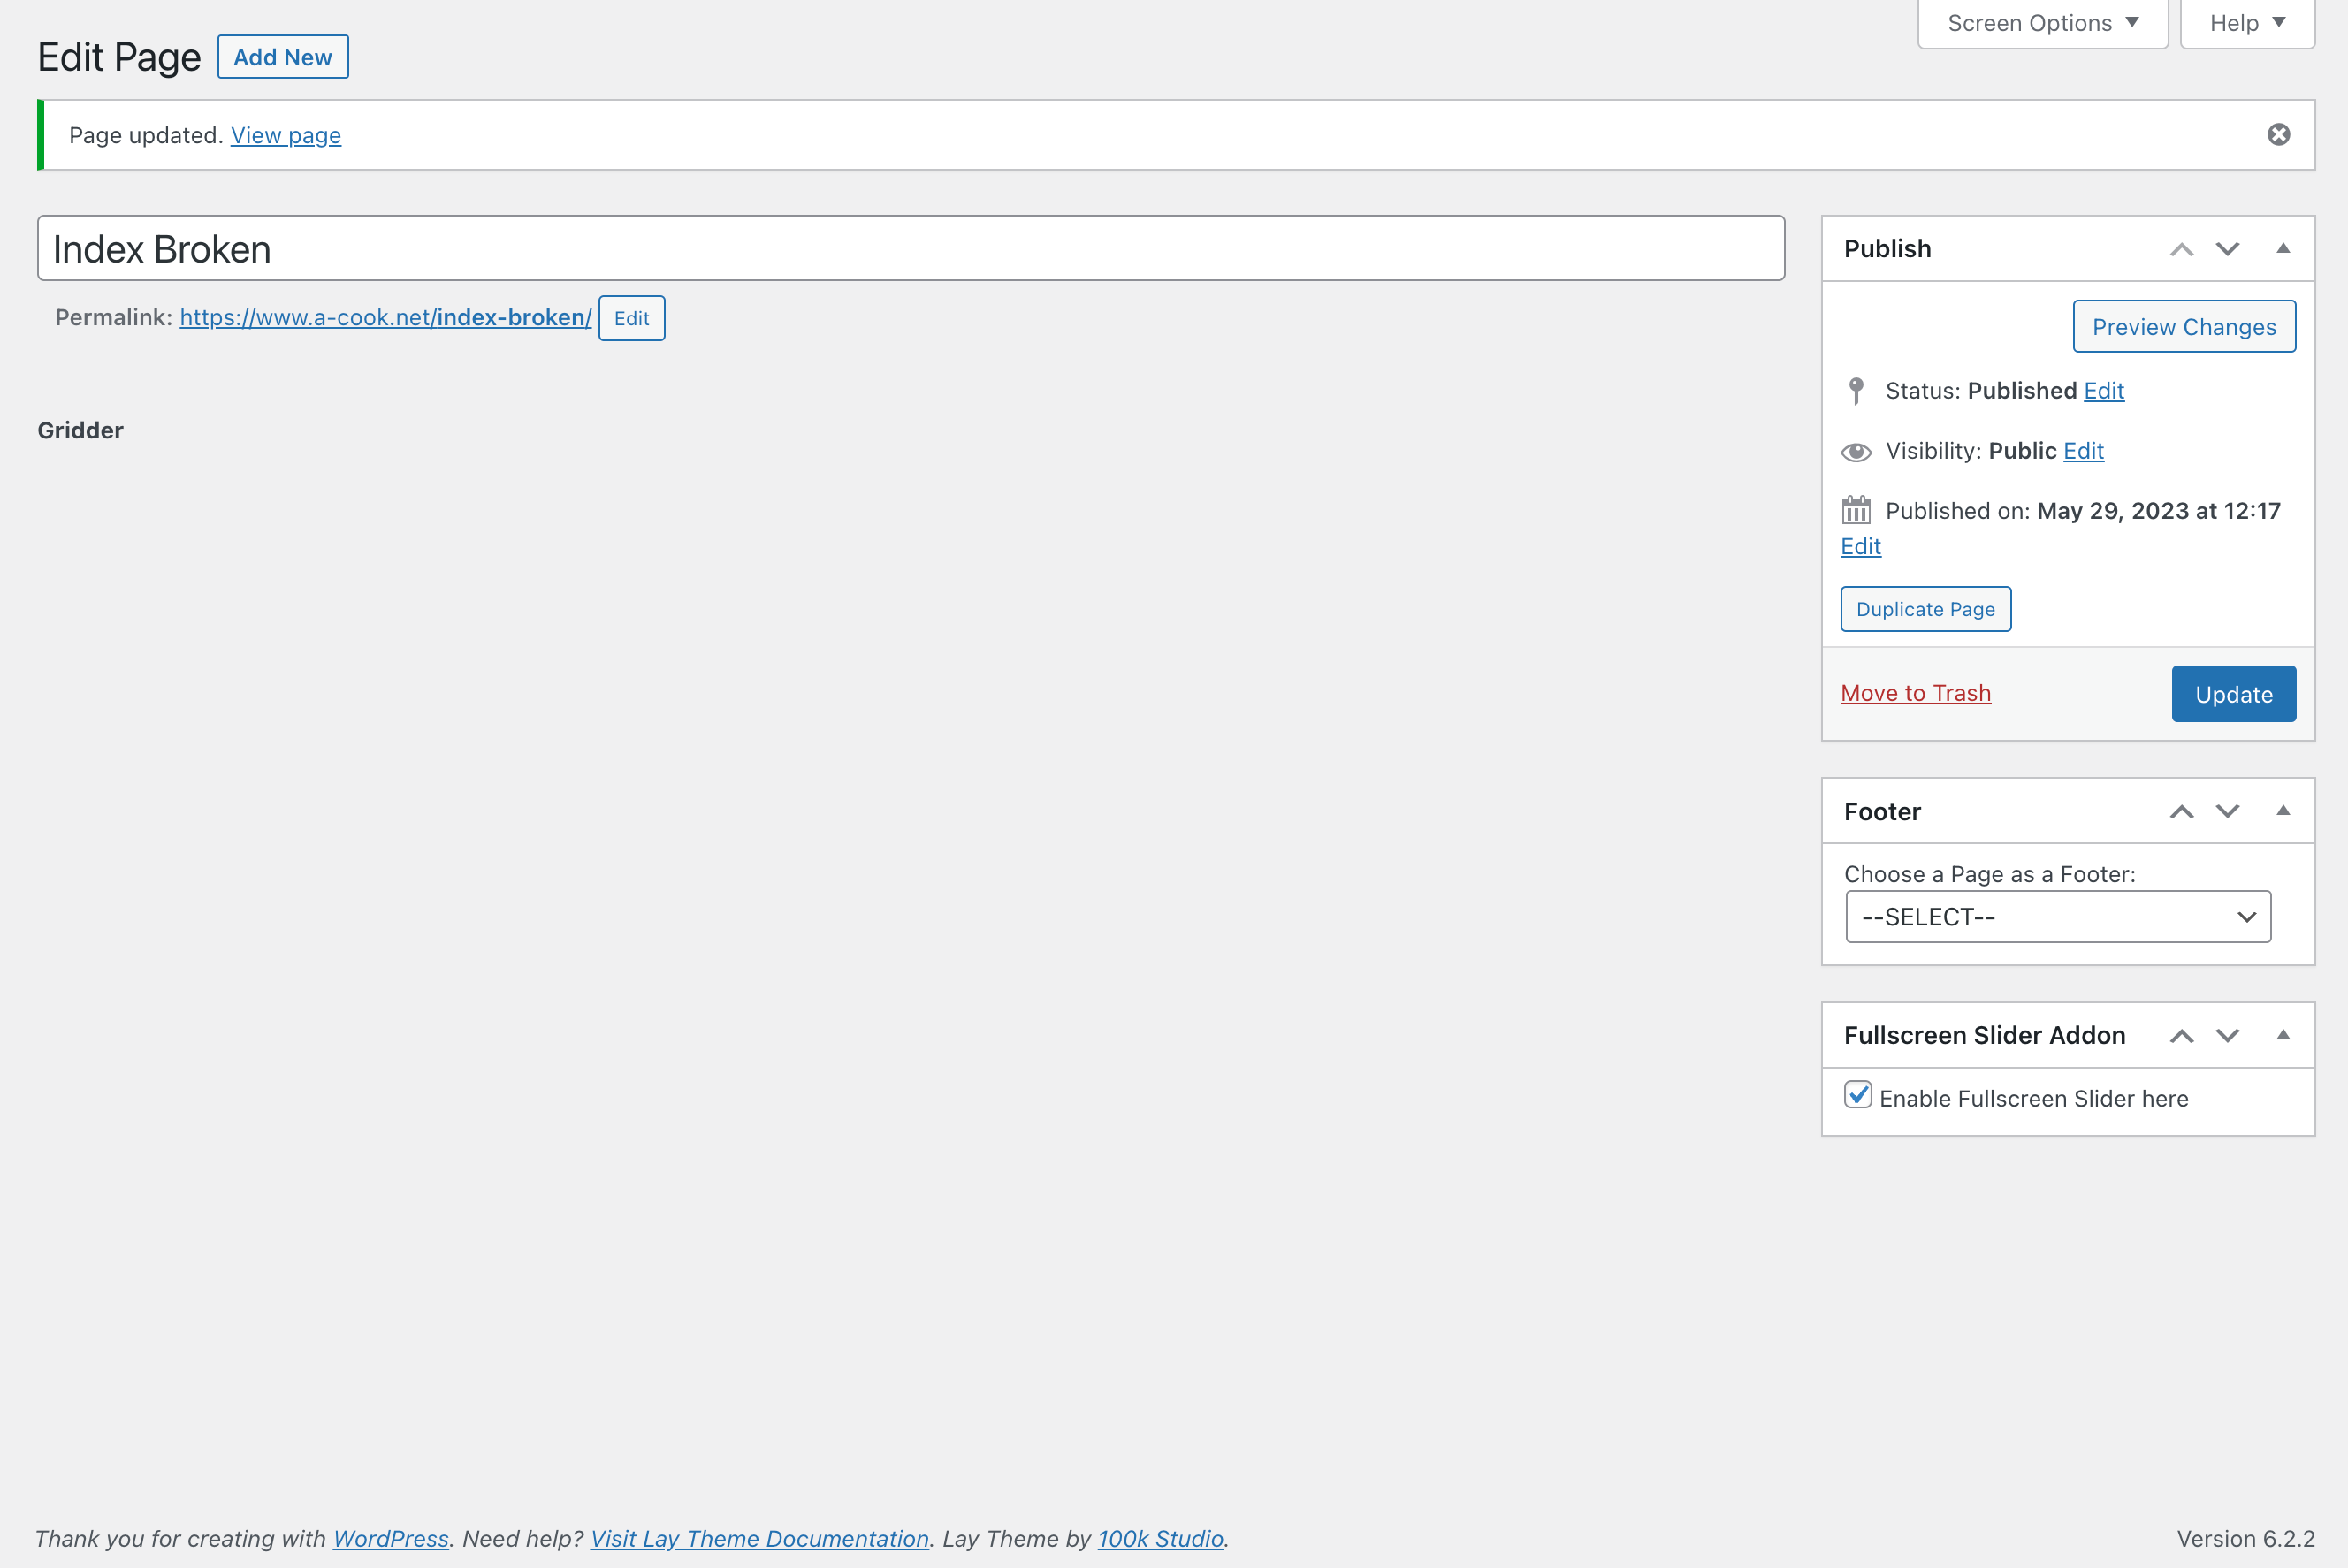Screen dimensions: 2348x1568
Task: Move Publish panel down arrow
Action: [x=2227, y=249]
